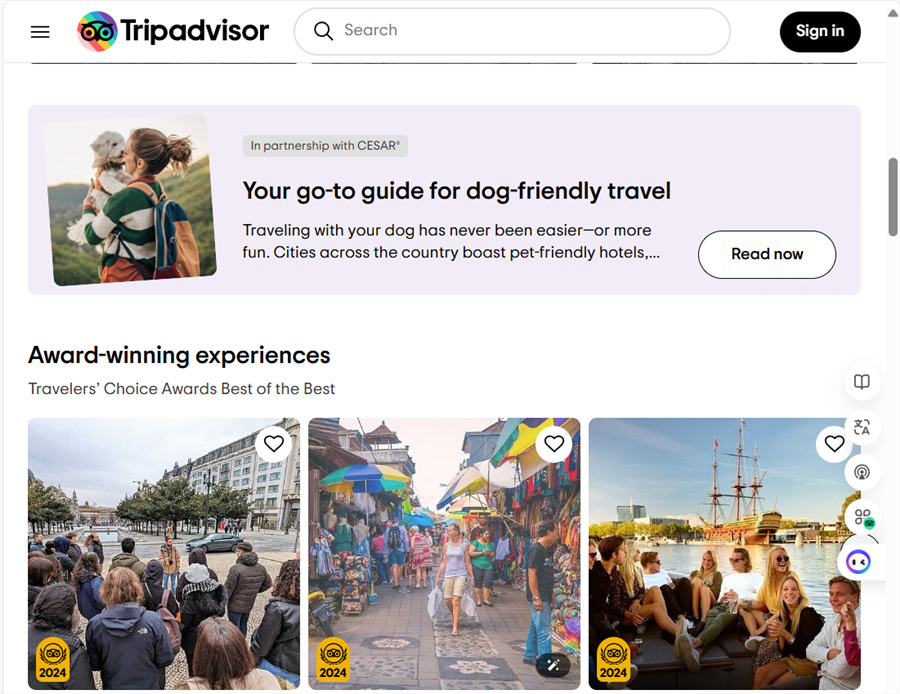Open the reader mode book icon
The width and height of the screenshot is (900, 694).
tap(862, 382)
